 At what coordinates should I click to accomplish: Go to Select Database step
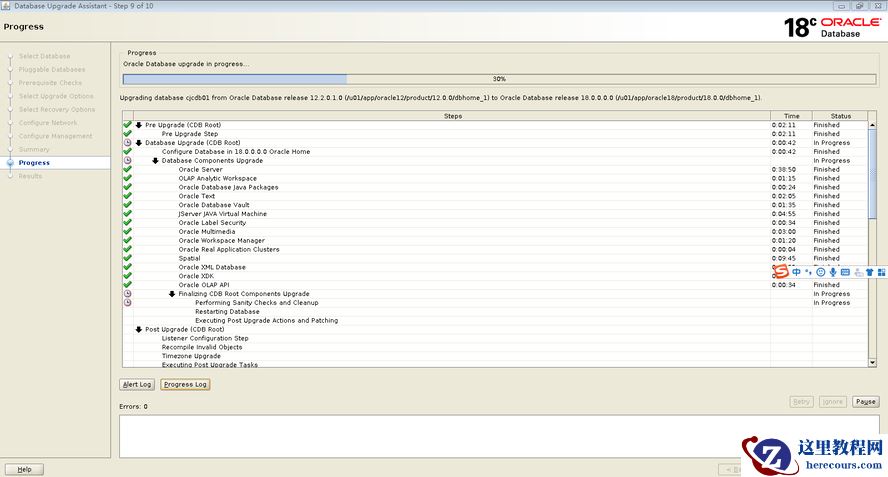[44, 56]
